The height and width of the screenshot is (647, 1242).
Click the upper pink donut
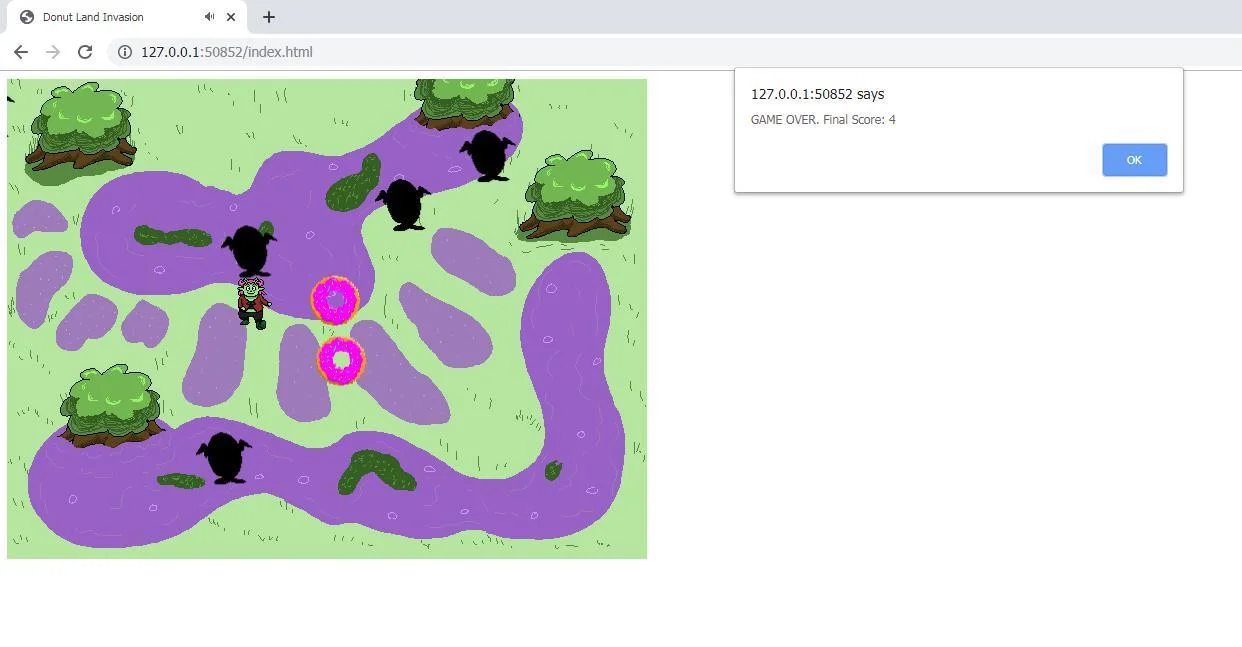point(335,300)
